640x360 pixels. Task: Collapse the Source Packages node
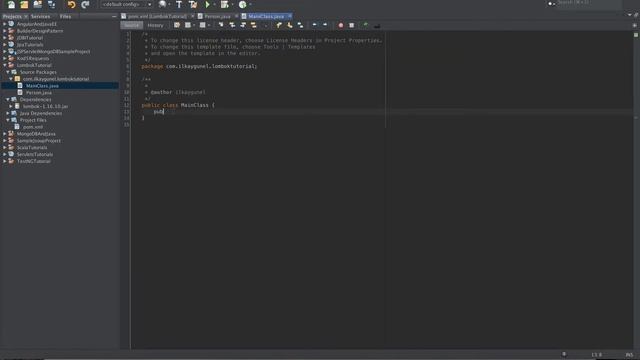(x=8, y=72)
